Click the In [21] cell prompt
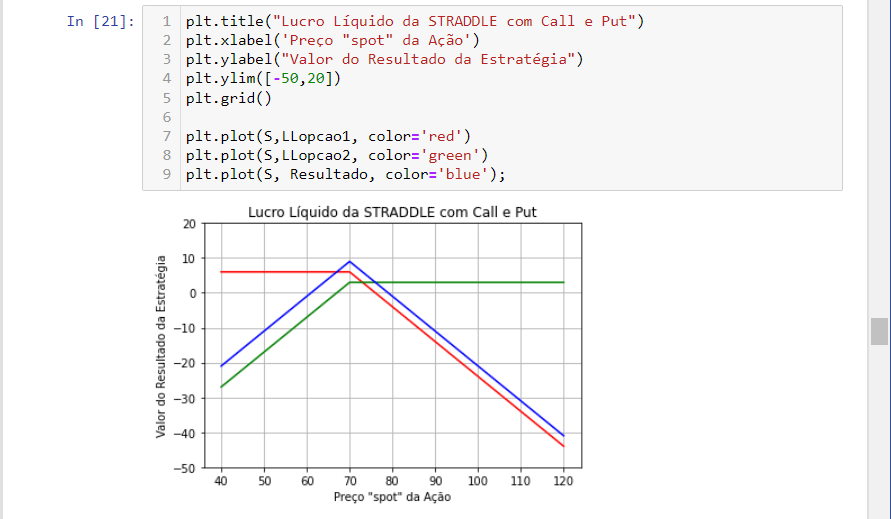 100,21
